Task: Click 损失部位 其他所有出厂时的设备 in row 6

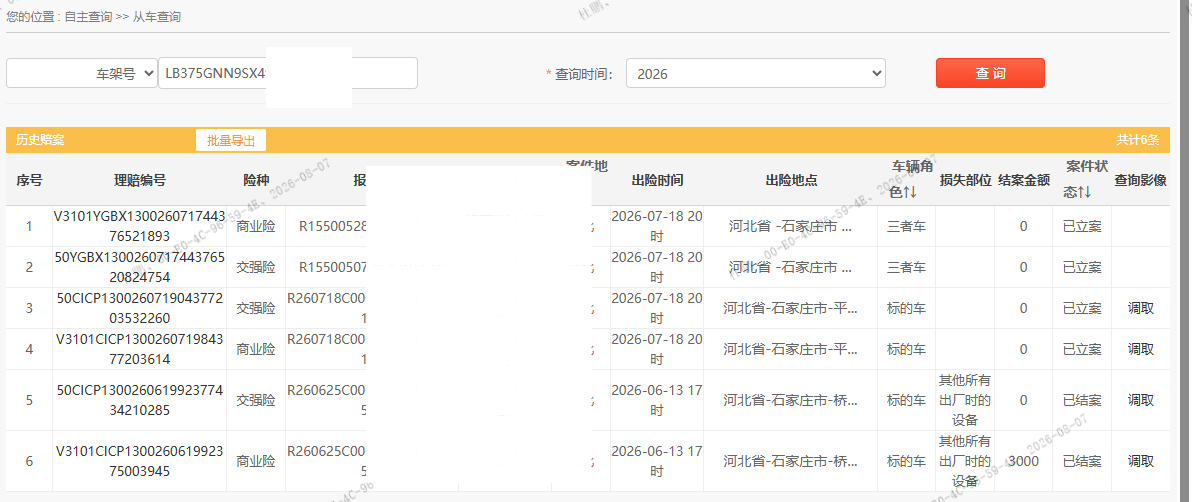Action: pos(965,461)
